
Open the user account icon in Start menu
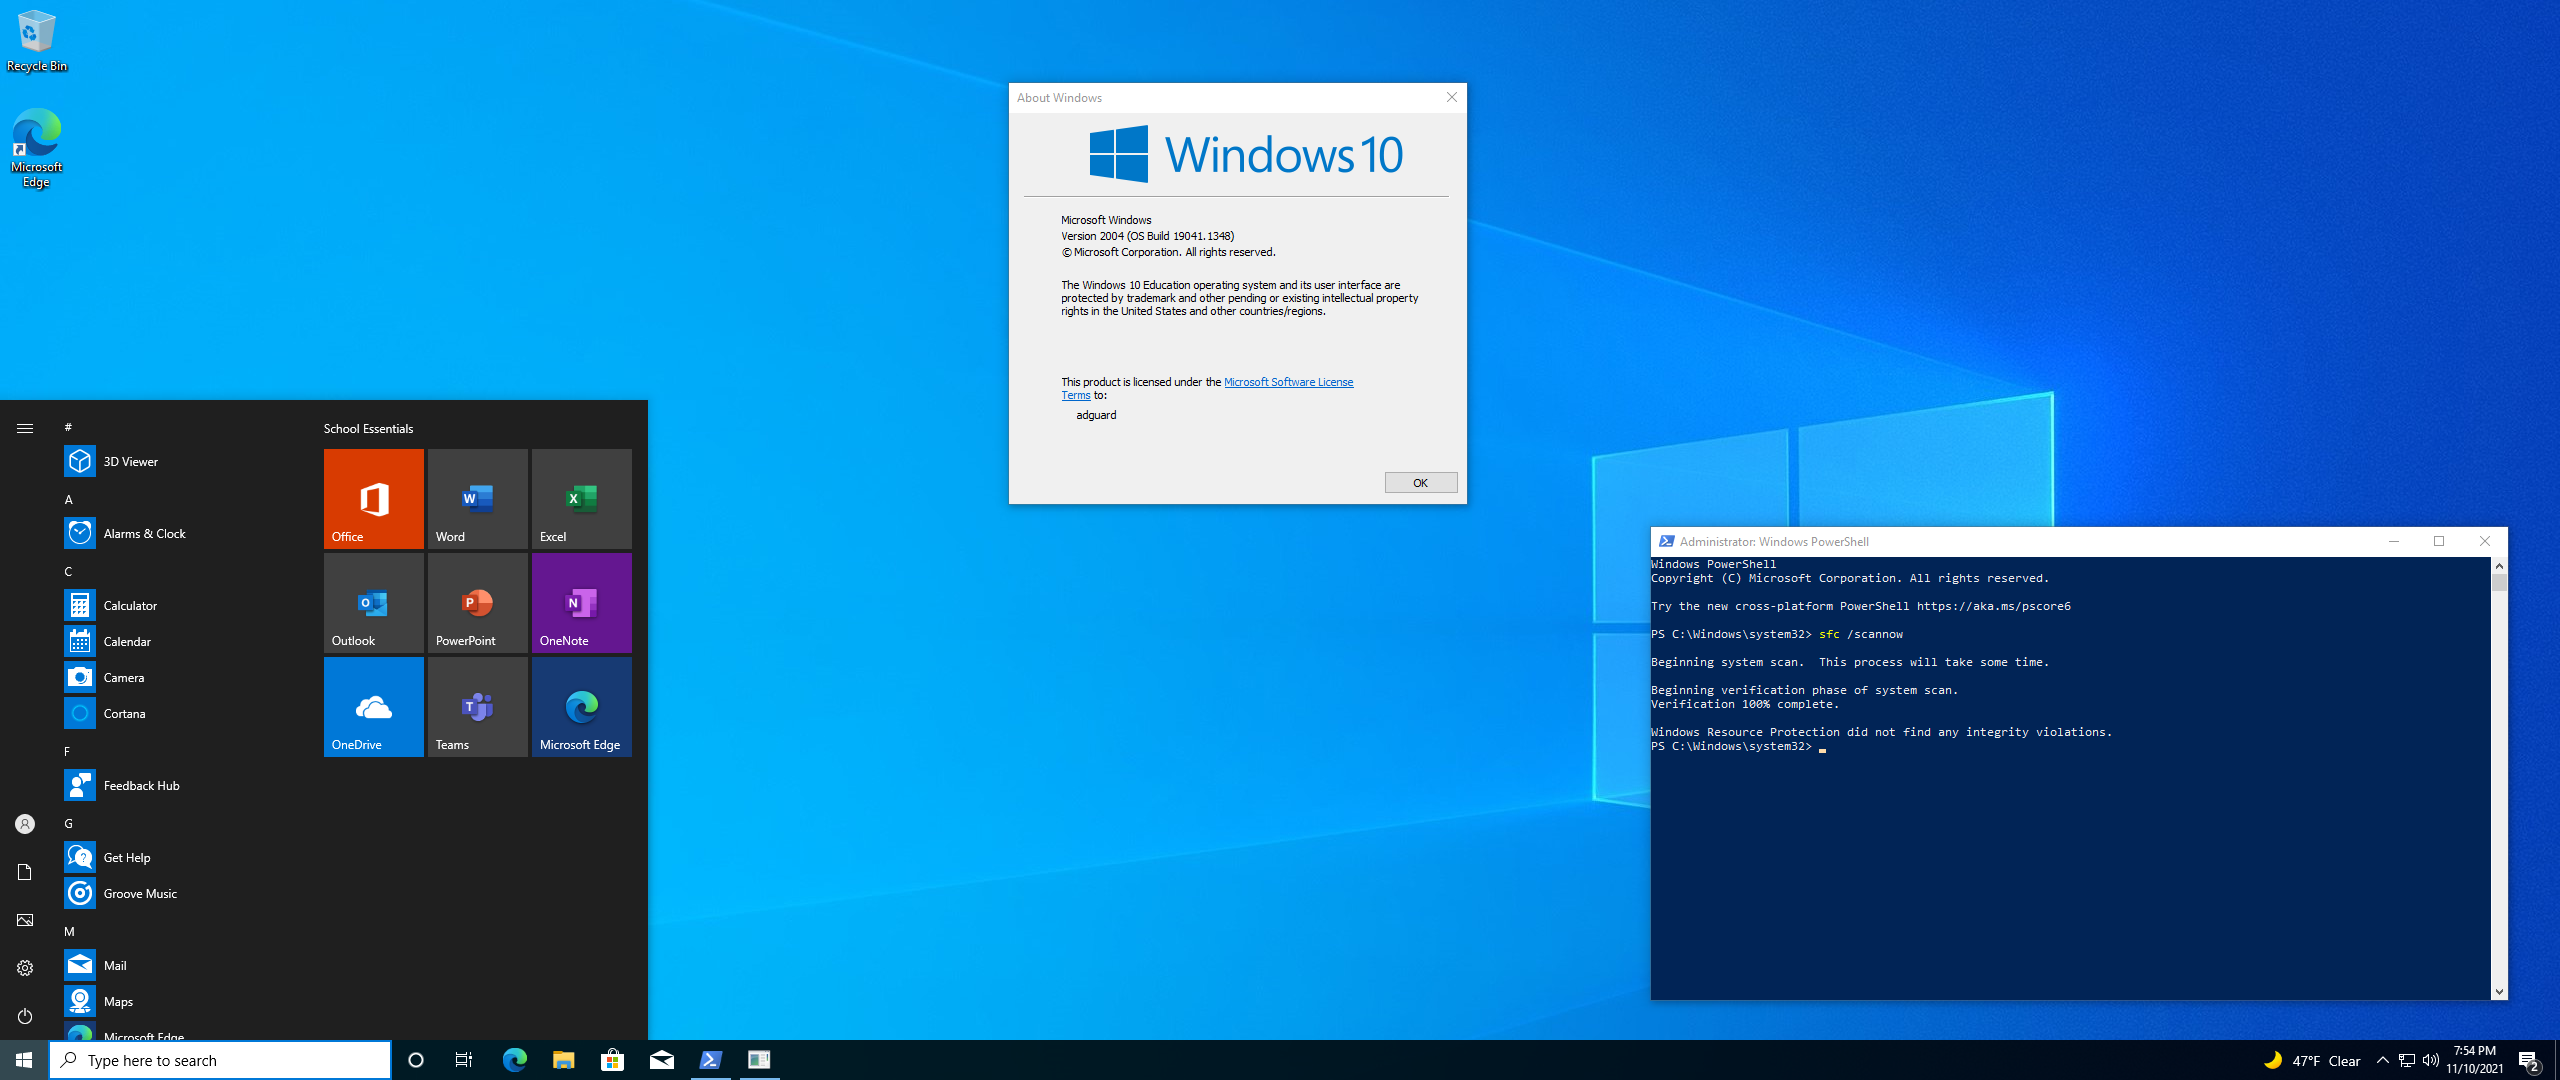click(25, 824)
